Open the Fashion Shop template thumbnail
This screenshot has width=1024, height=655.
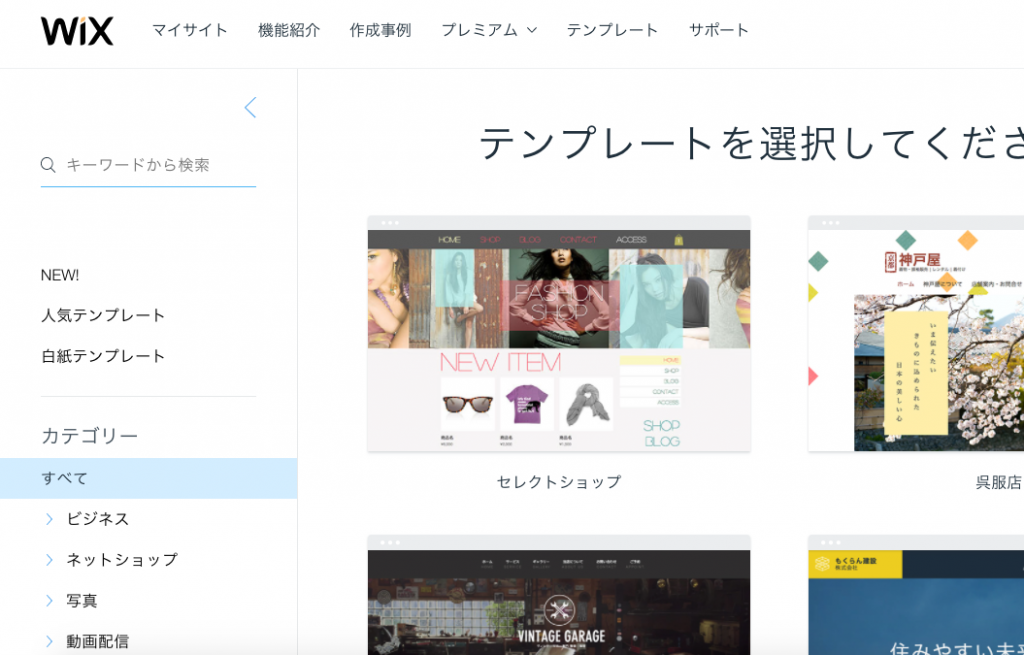point(559,334)
